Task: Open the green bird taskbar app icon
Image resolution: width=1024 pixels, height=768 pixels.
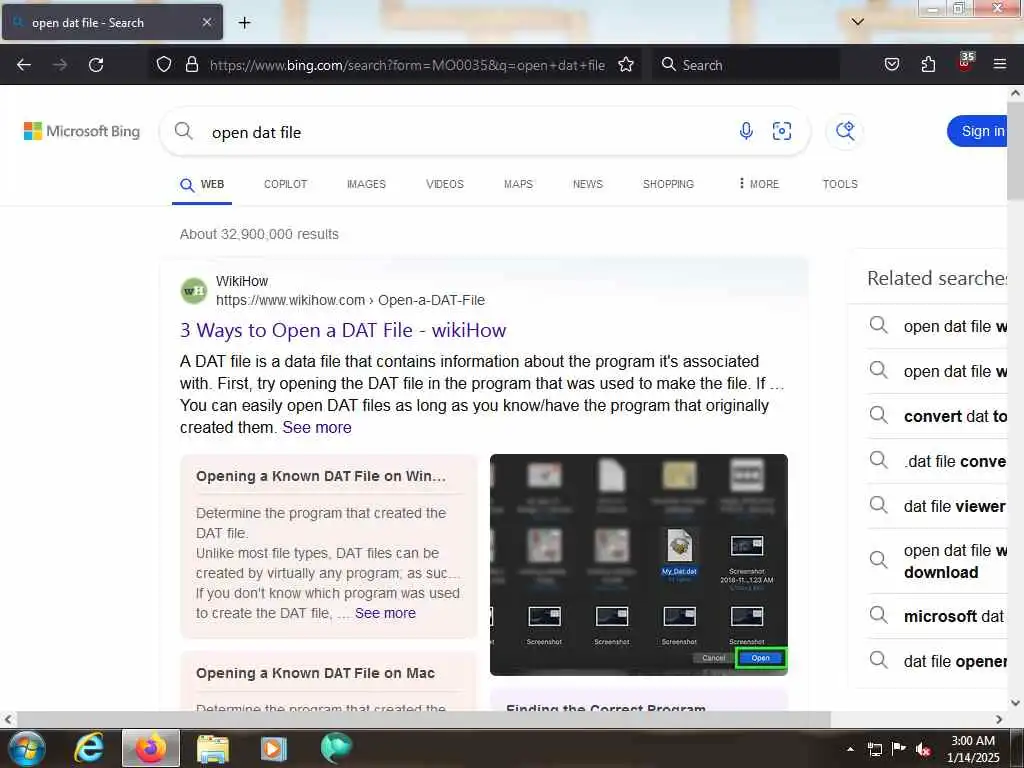Action: (x=336, y=748)
